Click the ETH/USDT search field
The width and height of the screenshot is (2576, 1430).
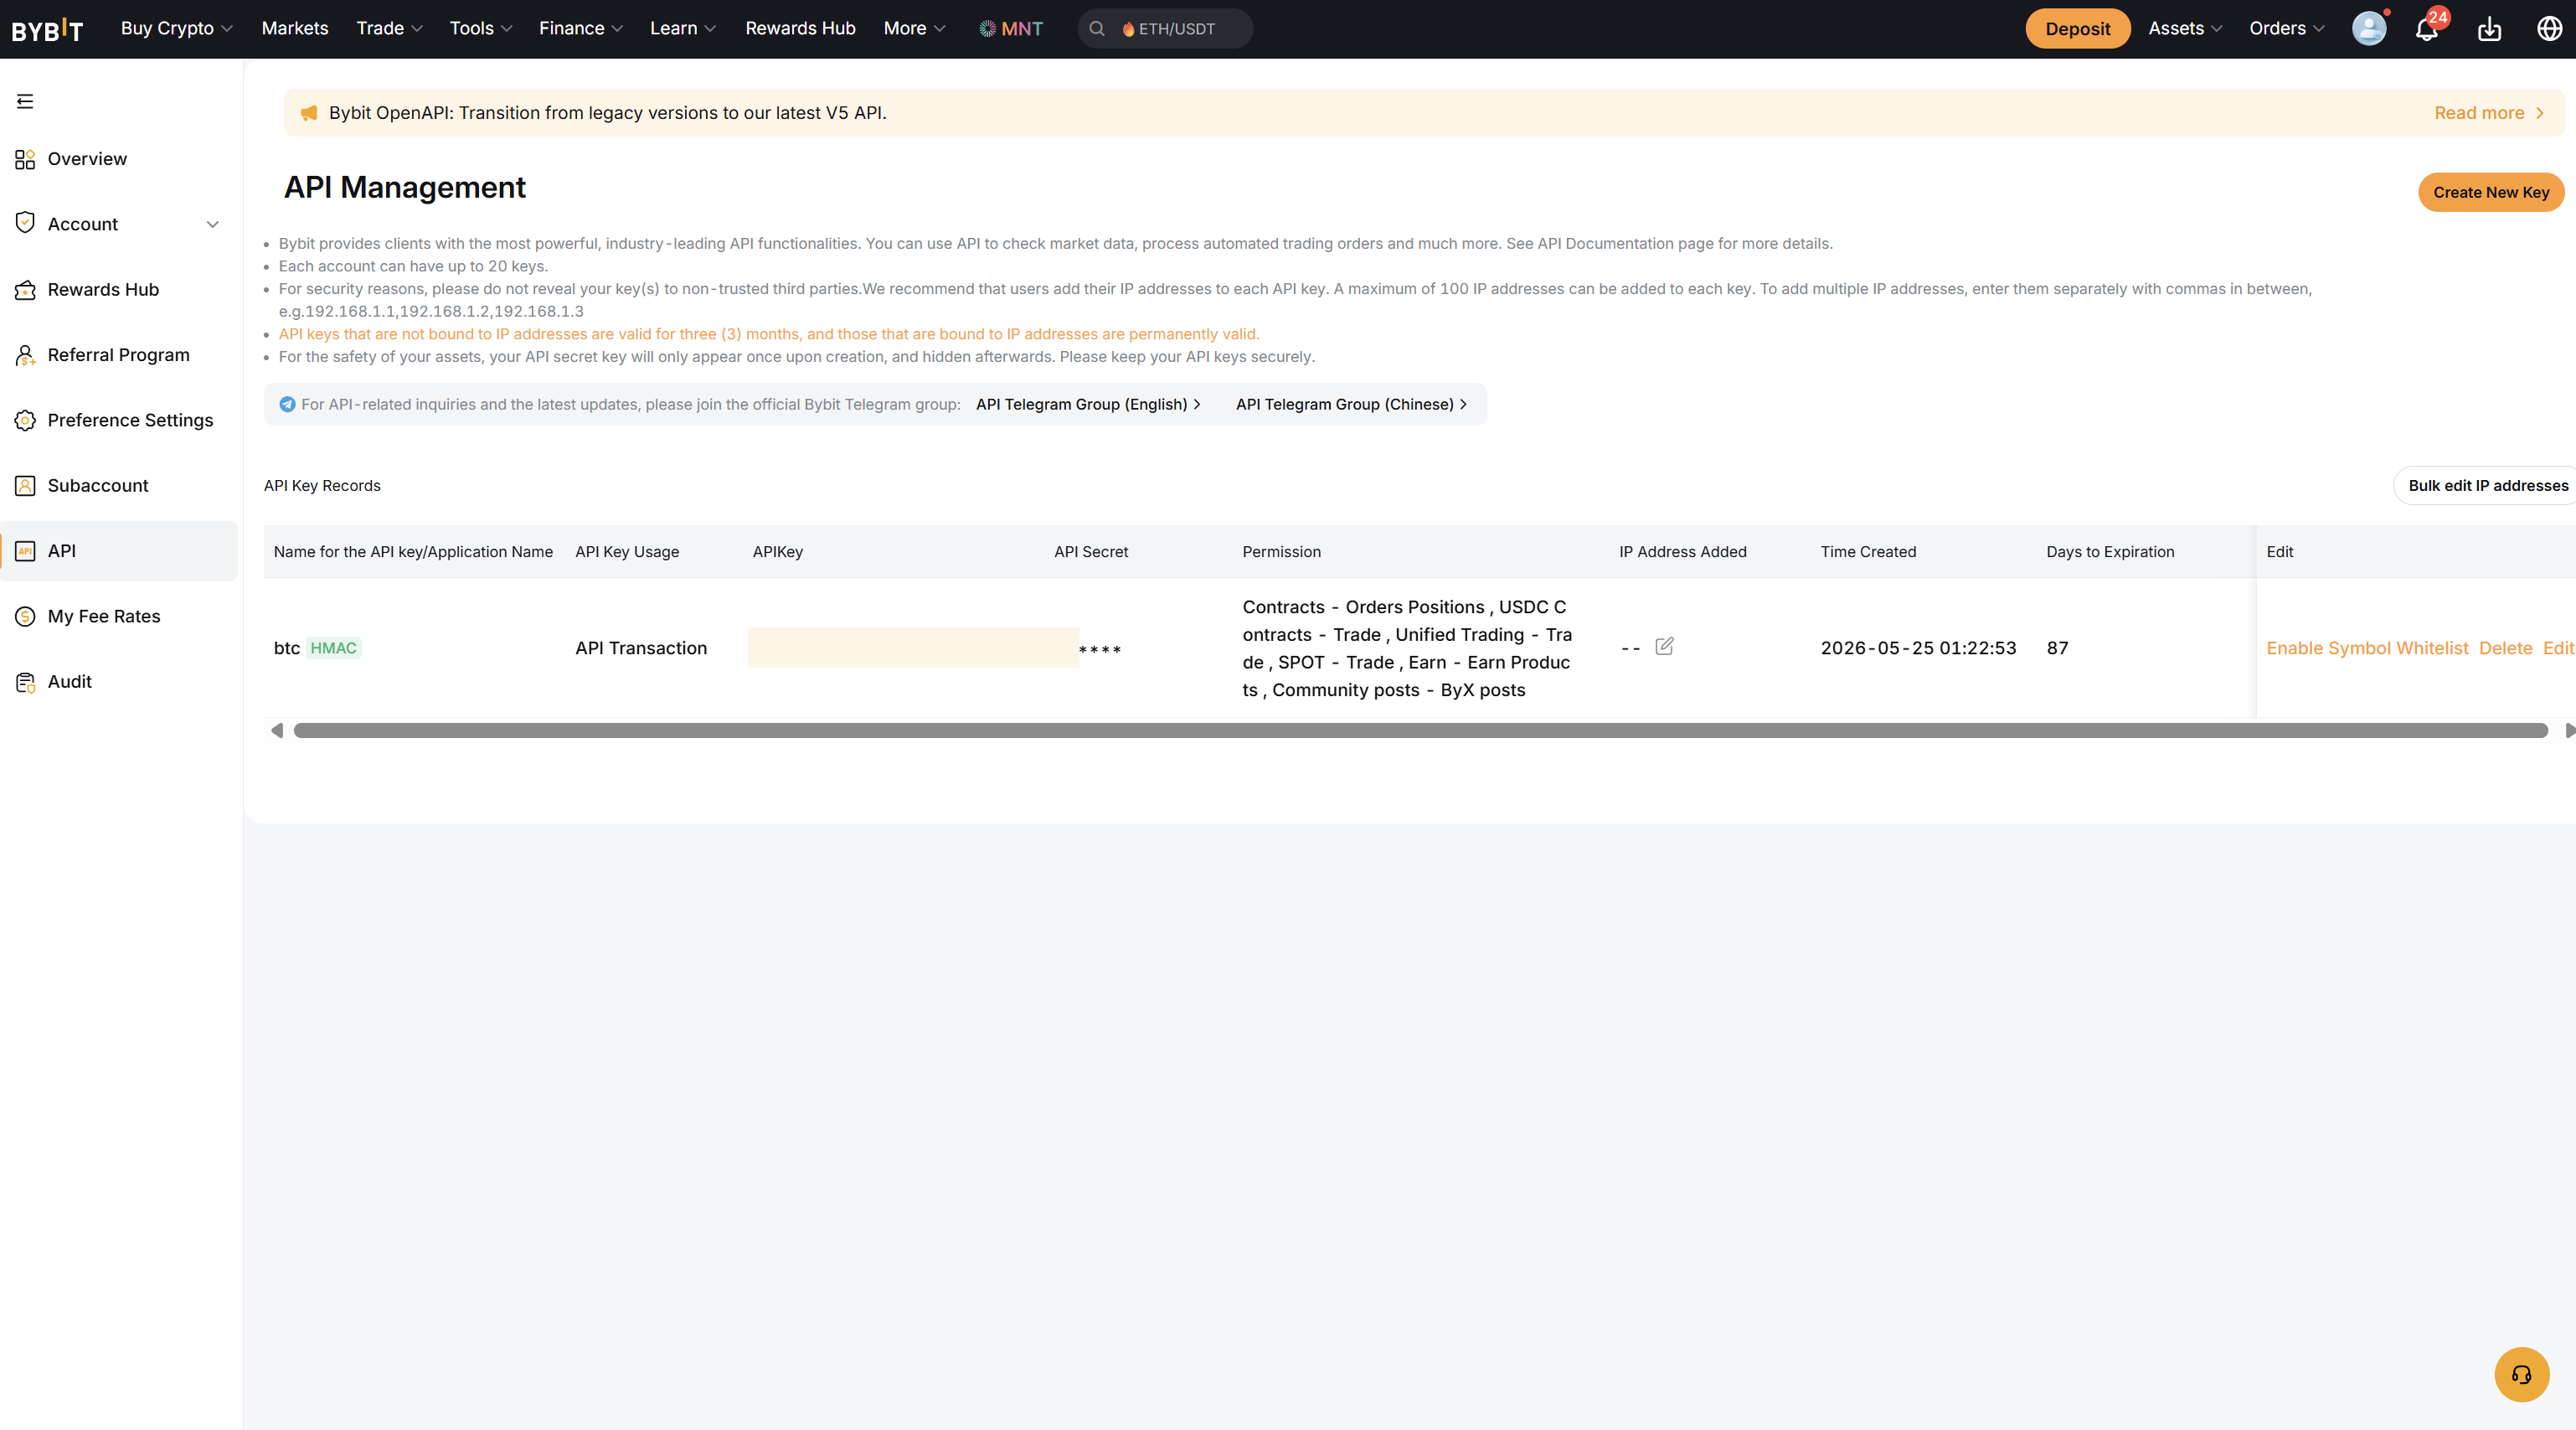pos(1165,29)
